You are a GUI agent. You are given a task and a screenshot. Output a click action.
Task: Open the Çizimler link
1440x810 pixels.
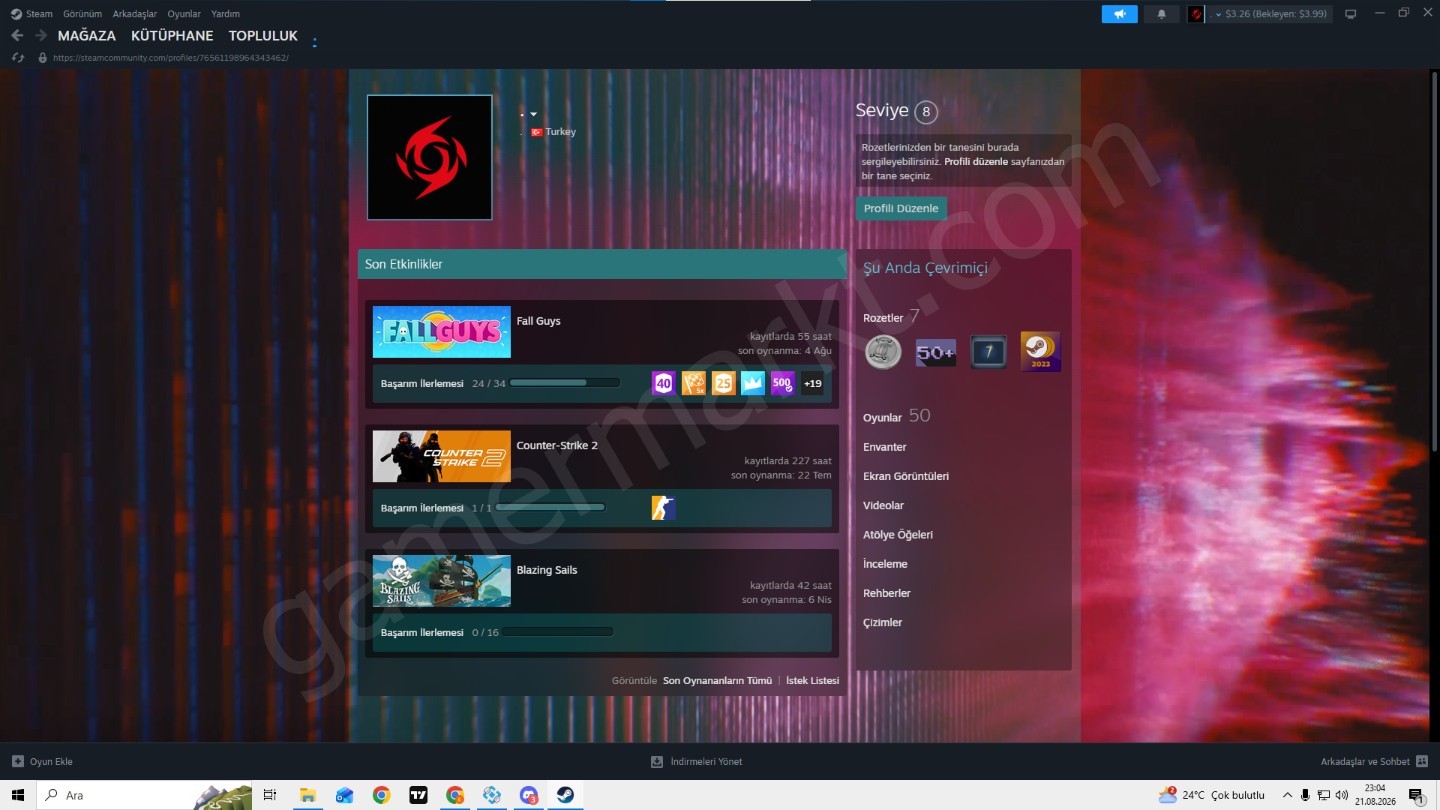click(883, 622)
